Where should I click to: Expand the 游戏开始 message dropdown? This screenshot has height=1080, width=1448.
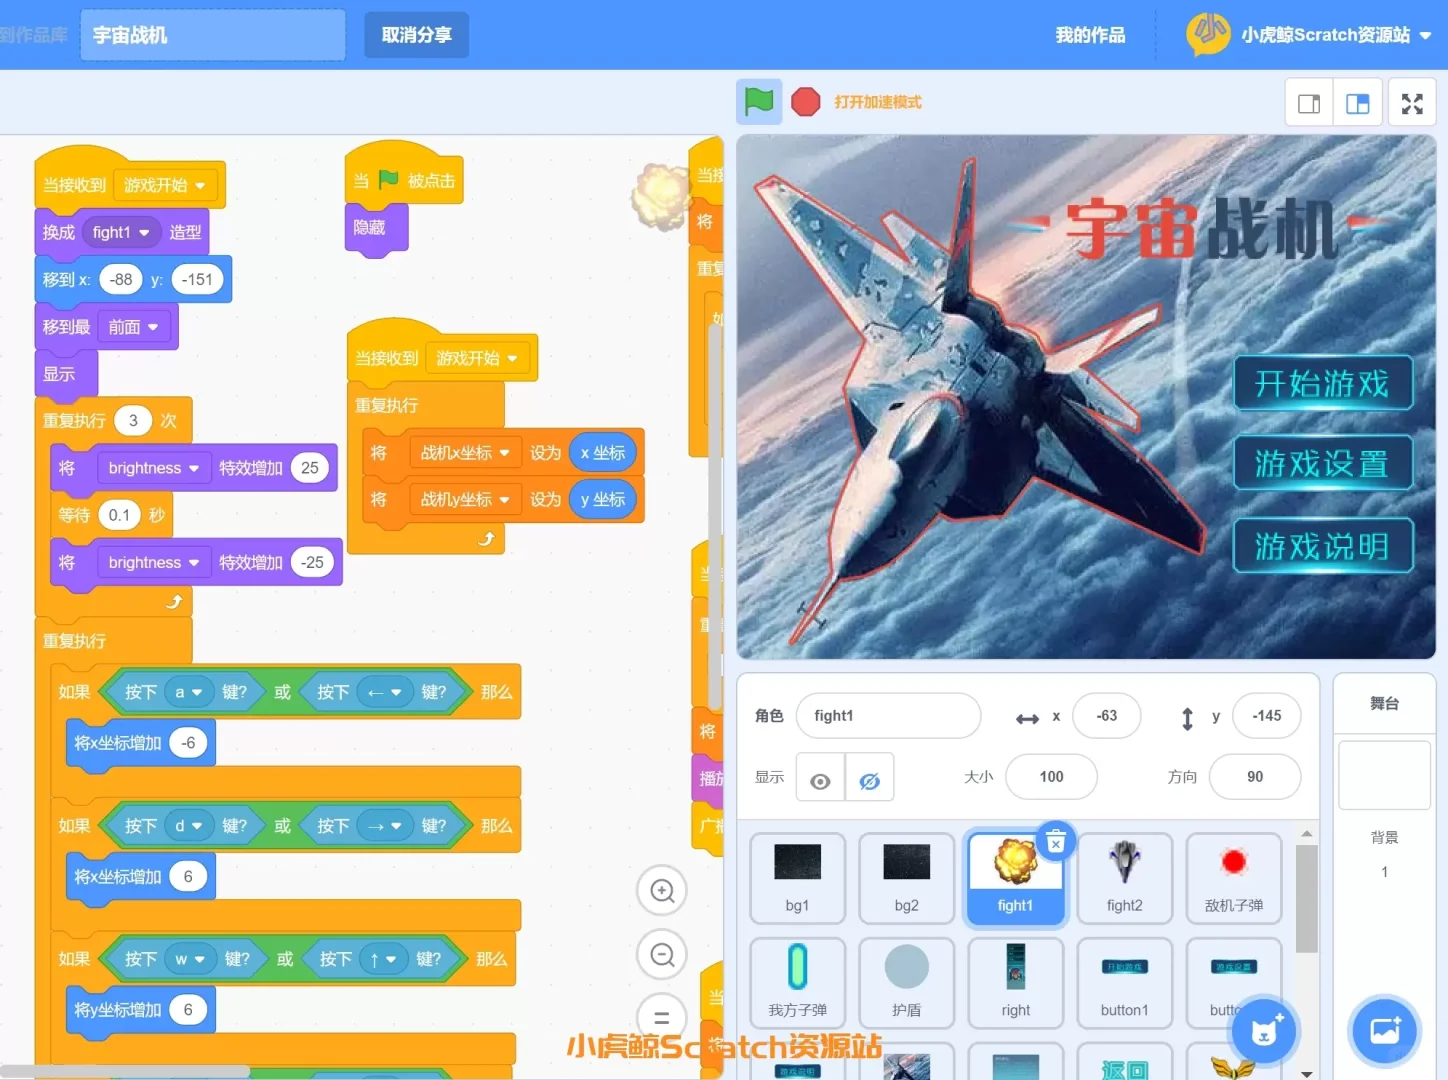coord(167,185)
